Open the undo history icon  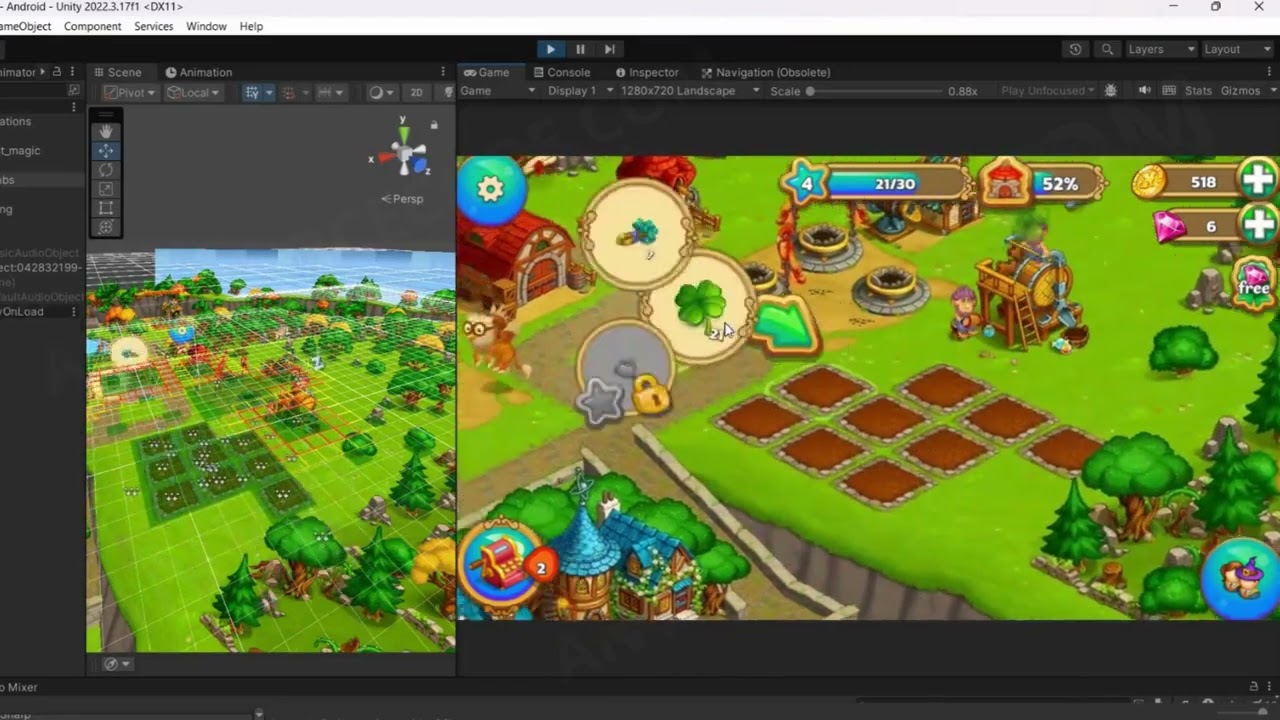click(1075, 49)
